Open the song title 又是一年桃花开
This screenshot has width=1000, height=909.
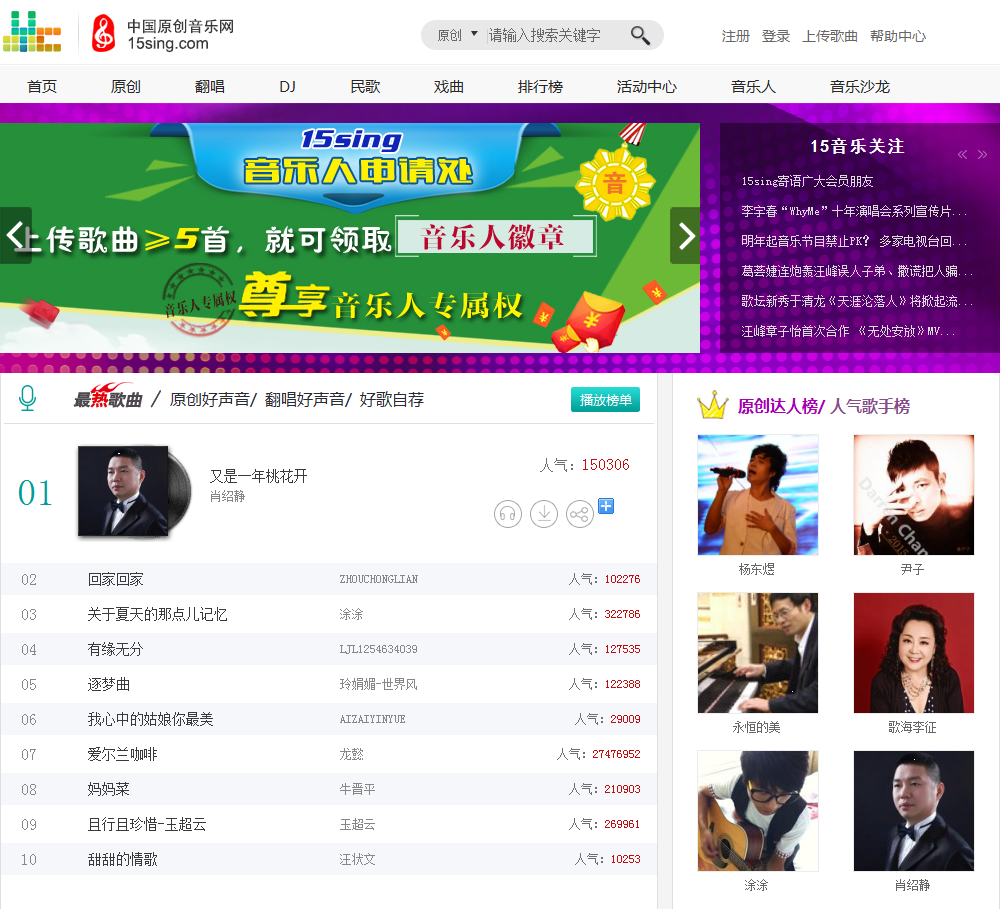(x=258, y=476)
